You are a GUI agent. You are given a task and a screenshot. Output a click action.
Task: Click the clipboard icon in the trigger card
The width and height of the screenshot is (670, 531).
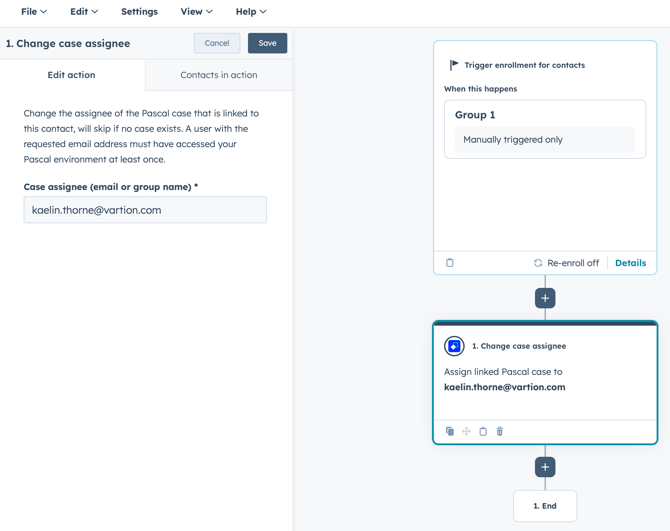[x=450, y=263]
